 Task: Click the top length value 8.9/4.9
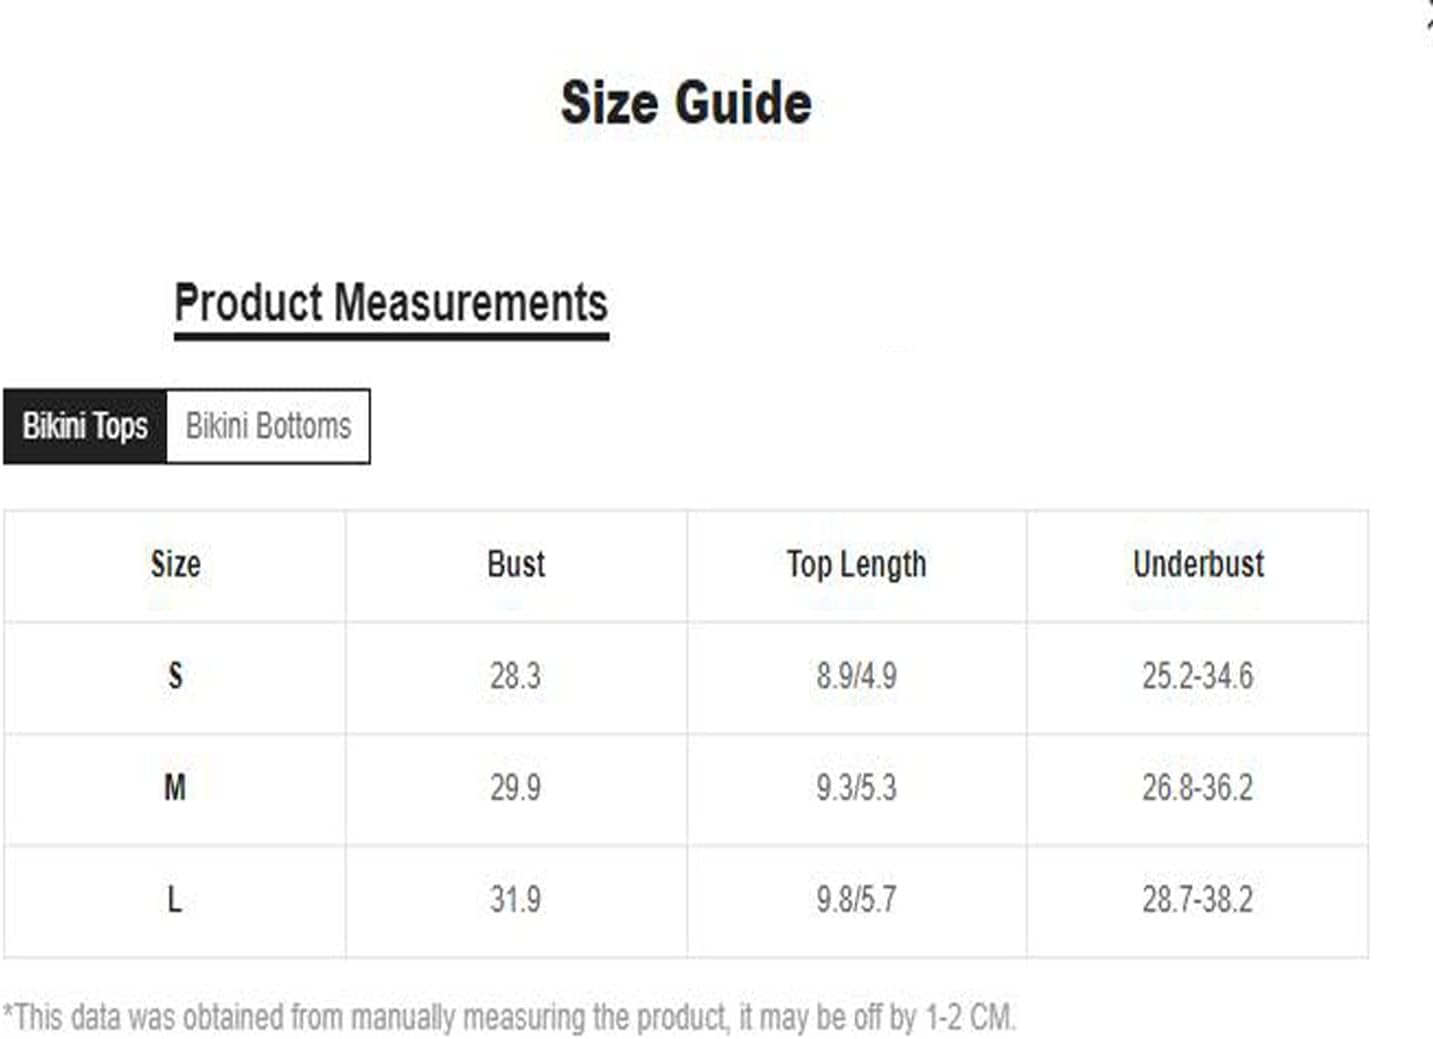(856, 676)
